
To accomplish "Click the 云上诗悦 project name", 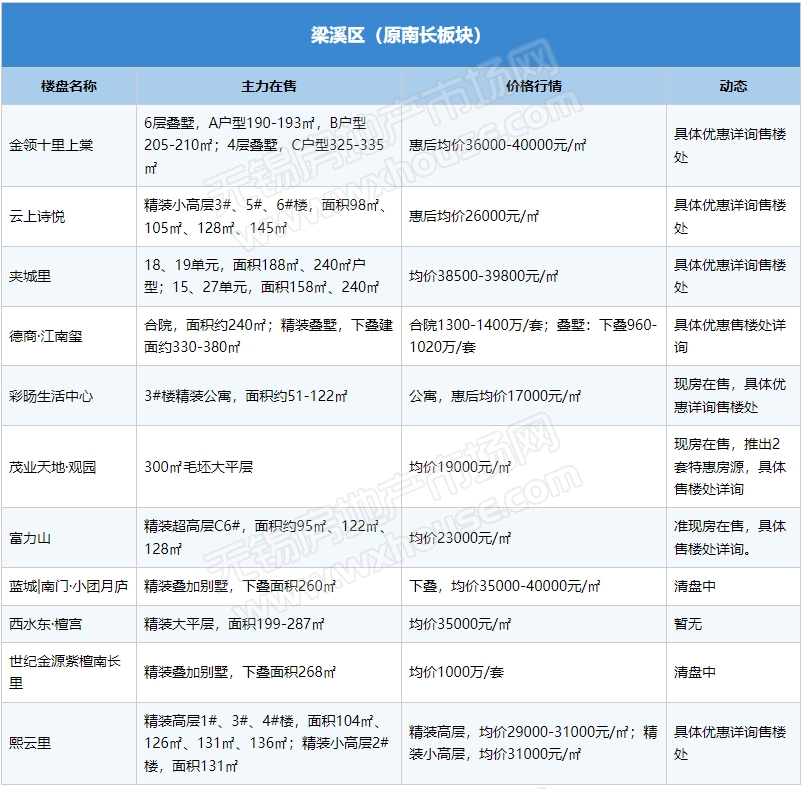I will click(37, 216).
